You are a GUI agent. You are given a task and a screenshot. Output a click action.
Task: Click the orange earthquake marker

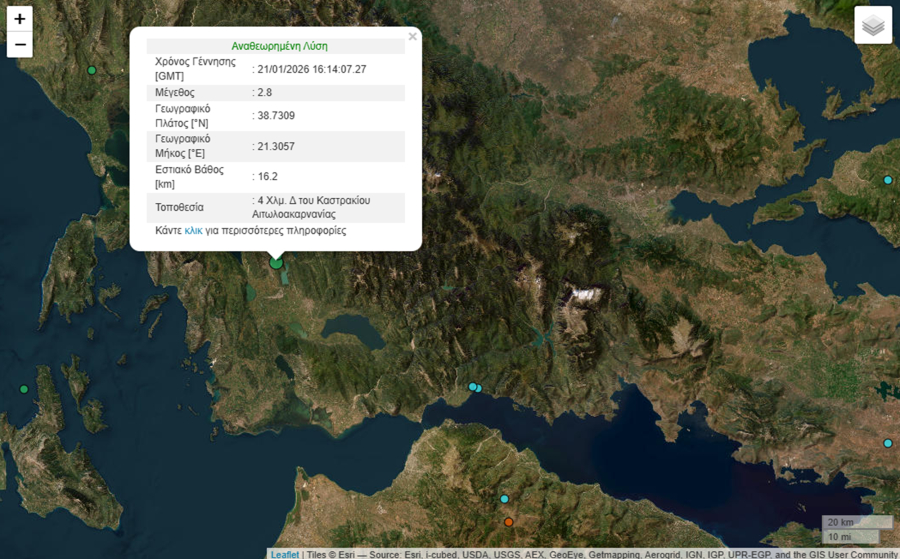click(x=509, y=522)
